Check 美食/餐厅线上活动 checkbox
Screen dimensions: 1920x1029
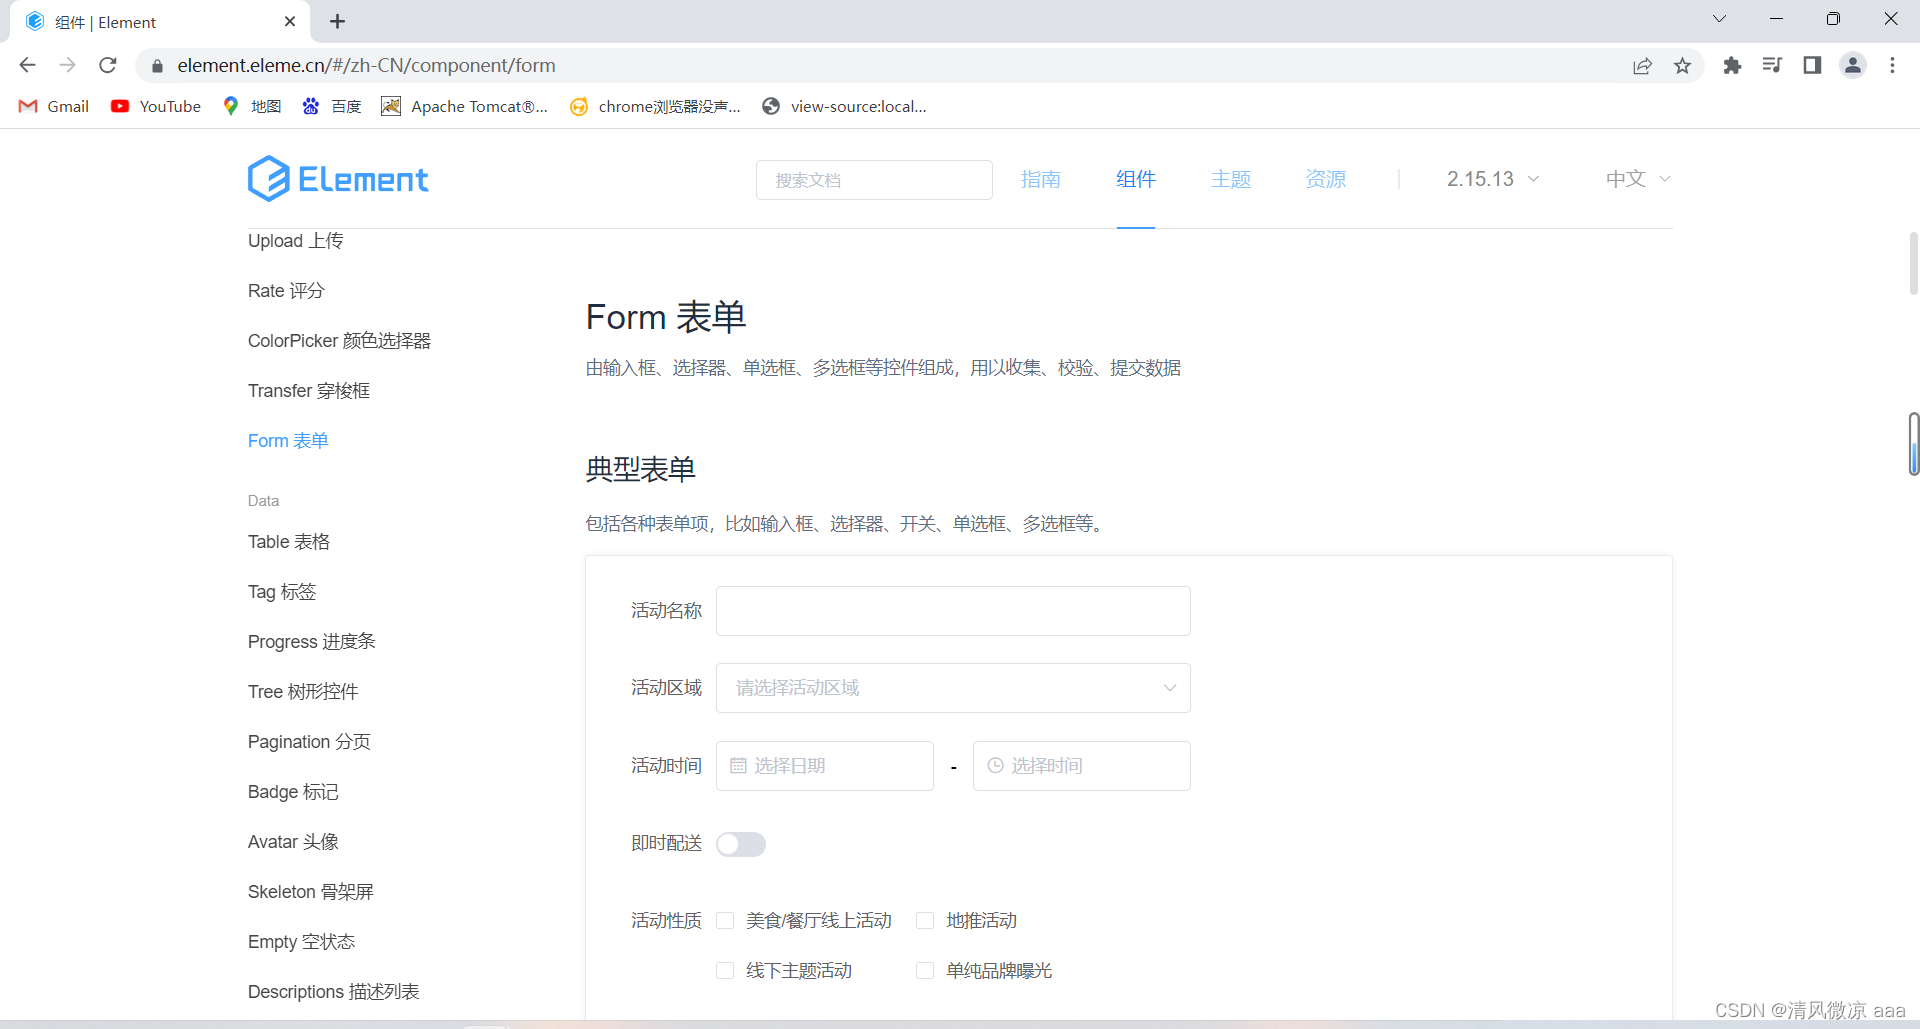point(725,920)
